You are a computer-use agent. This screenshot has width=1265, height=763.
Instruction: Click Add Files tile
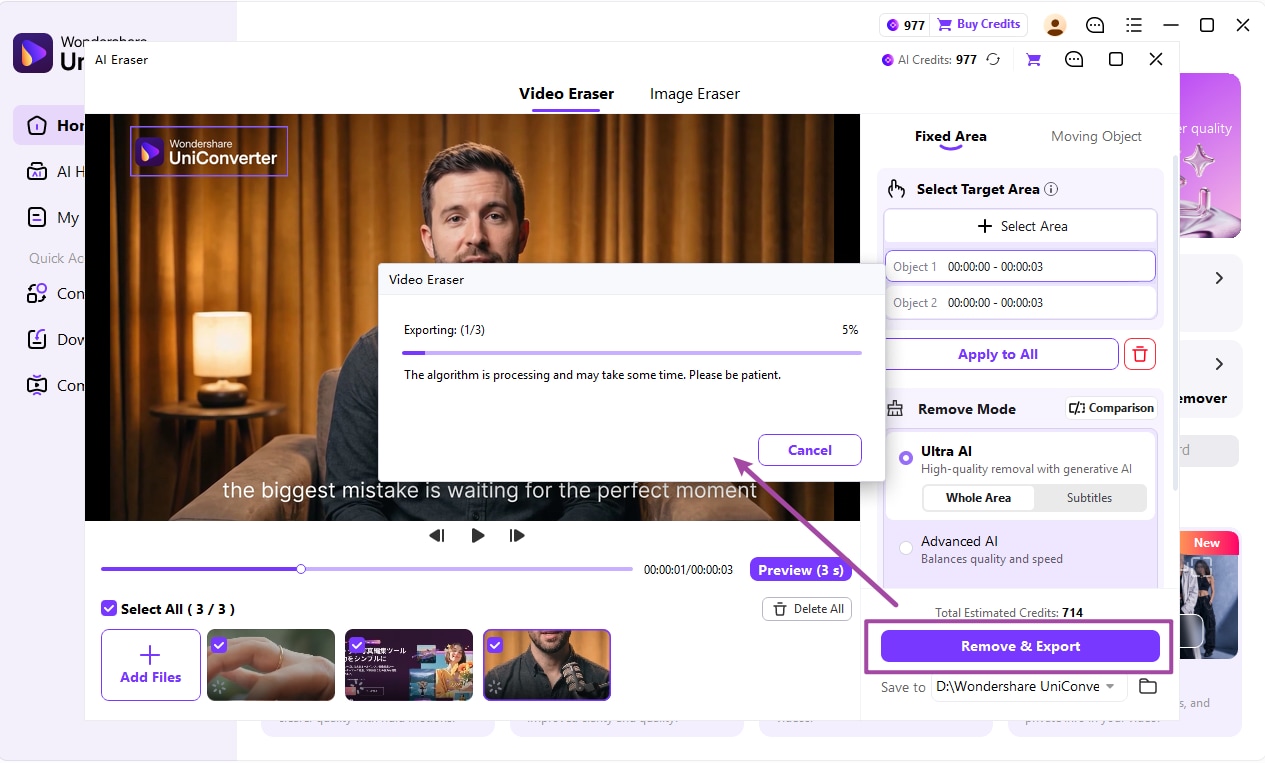pos(151,665)
